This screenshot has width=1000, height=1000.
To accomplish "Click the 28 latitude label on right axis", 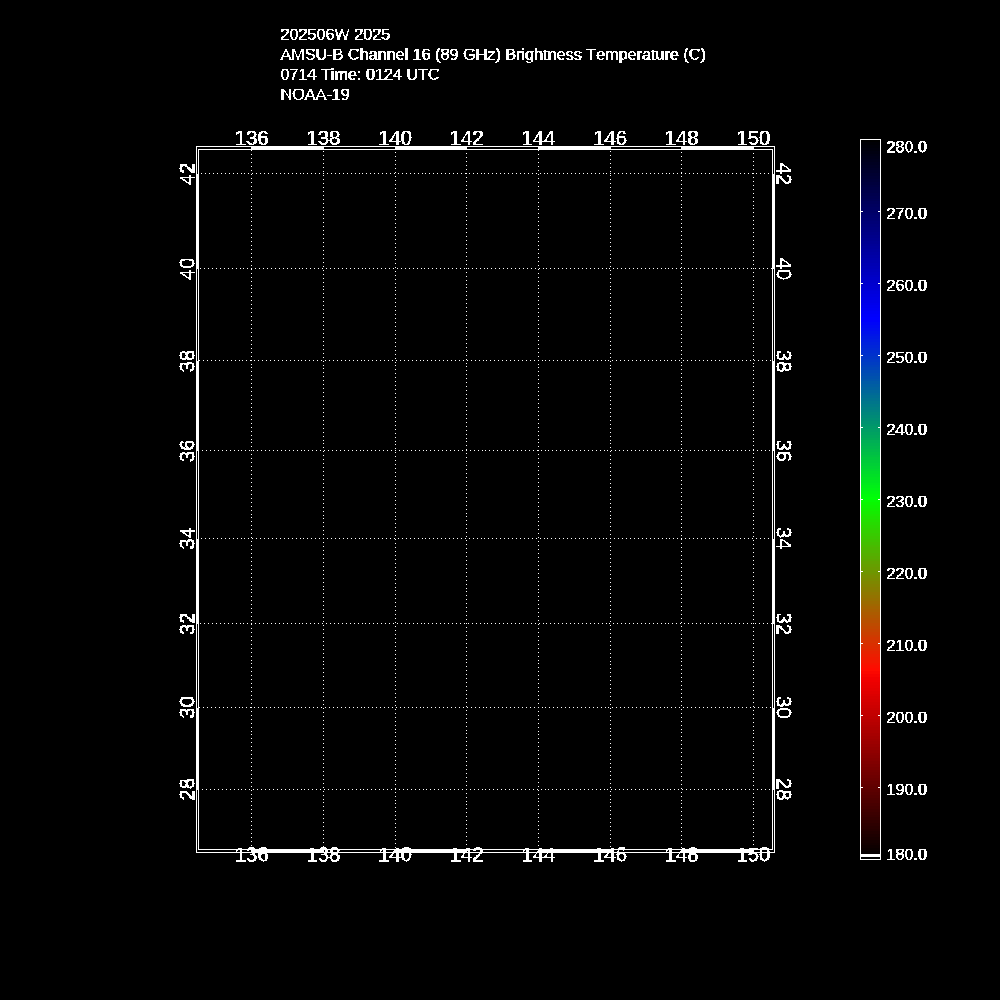I will tap(784, 789).
